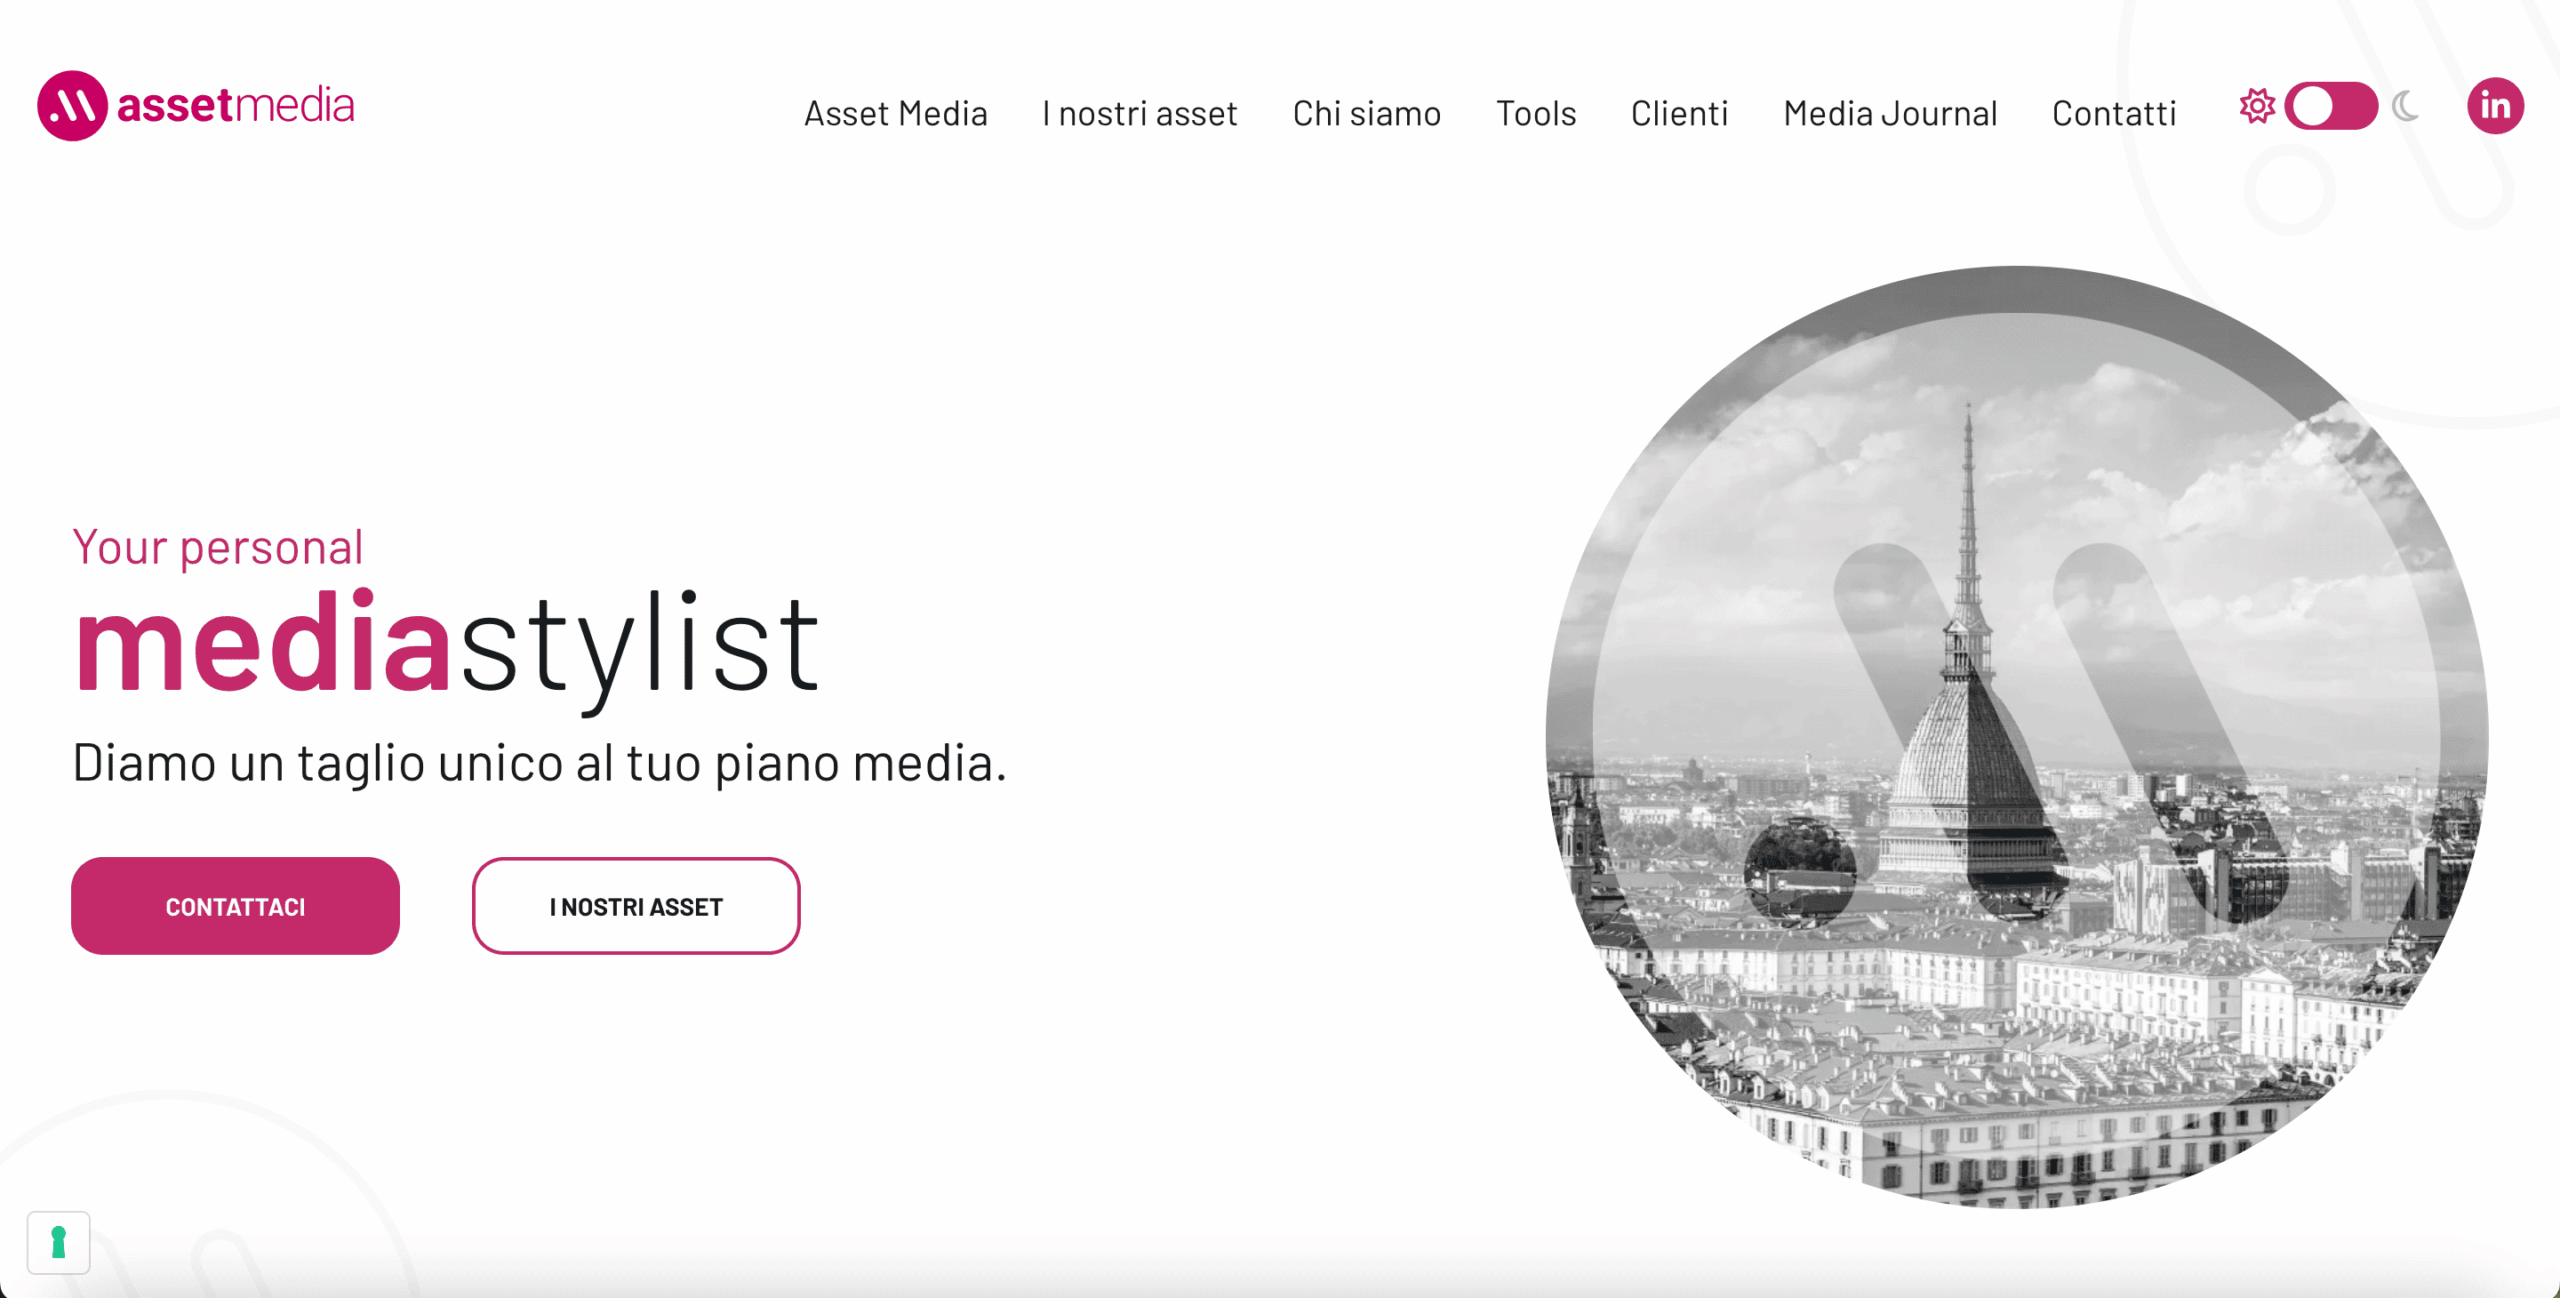Screen dimensions: 2560x1298
Task: Click the CONTATTACI button
Action: (x=235, y=906)
